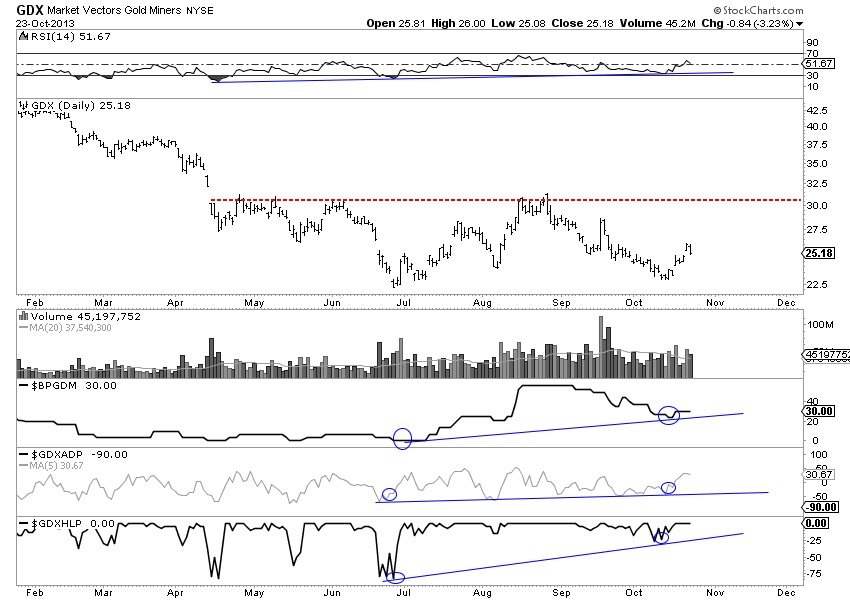Click the black line legend marker beside $BPGDM

23,385
